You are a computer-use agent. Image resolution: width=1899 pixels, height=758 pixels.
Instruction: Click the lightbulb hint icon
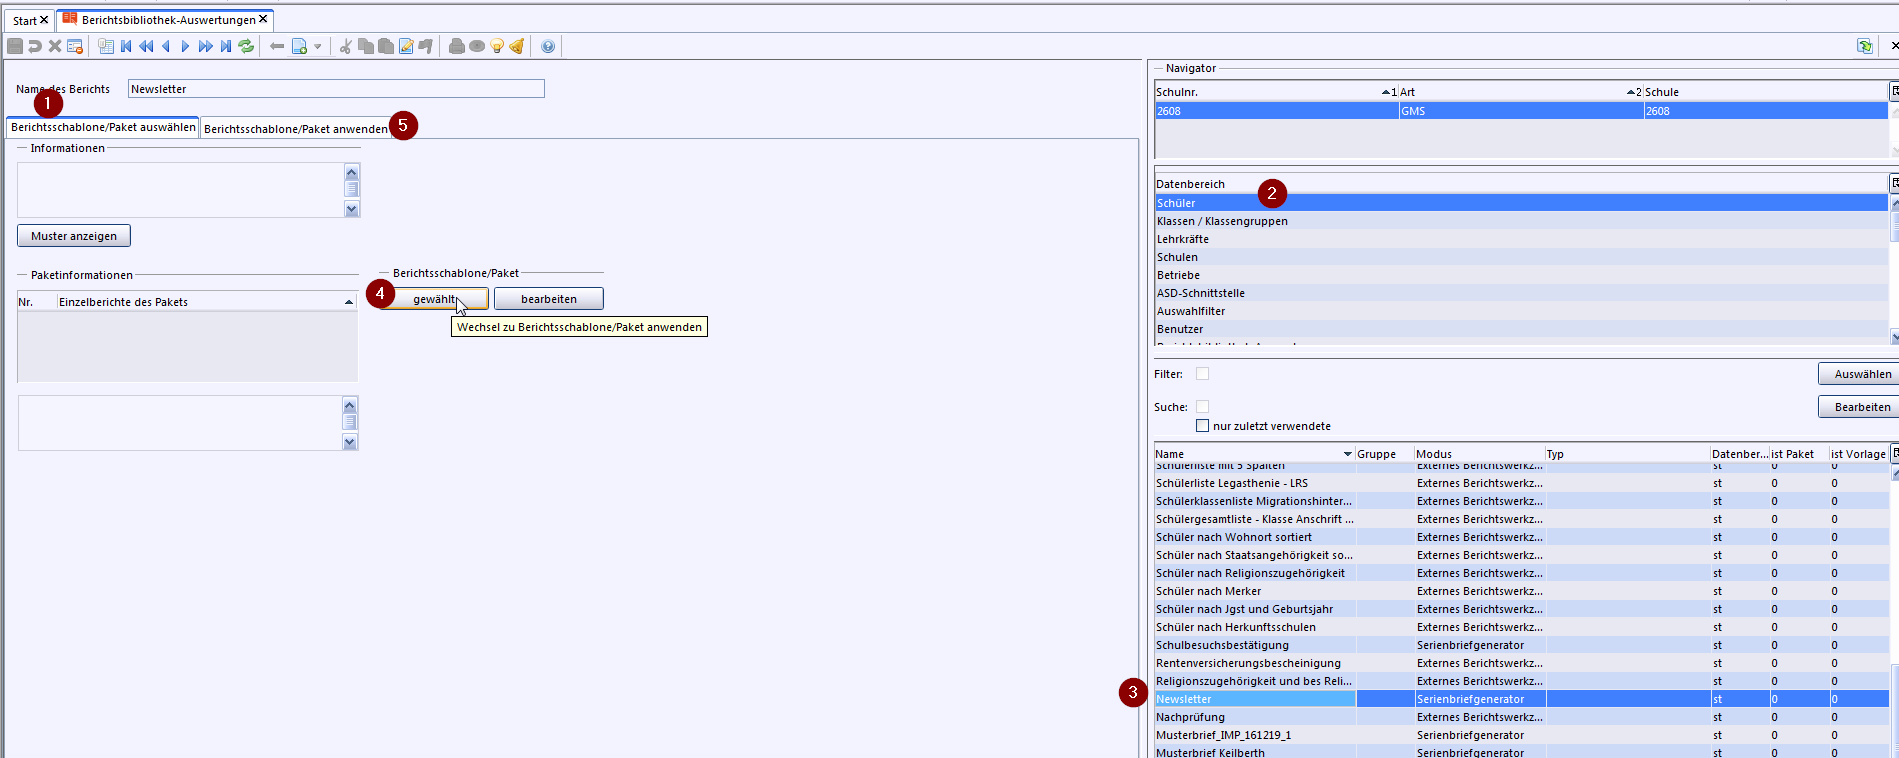pos(497,46)
